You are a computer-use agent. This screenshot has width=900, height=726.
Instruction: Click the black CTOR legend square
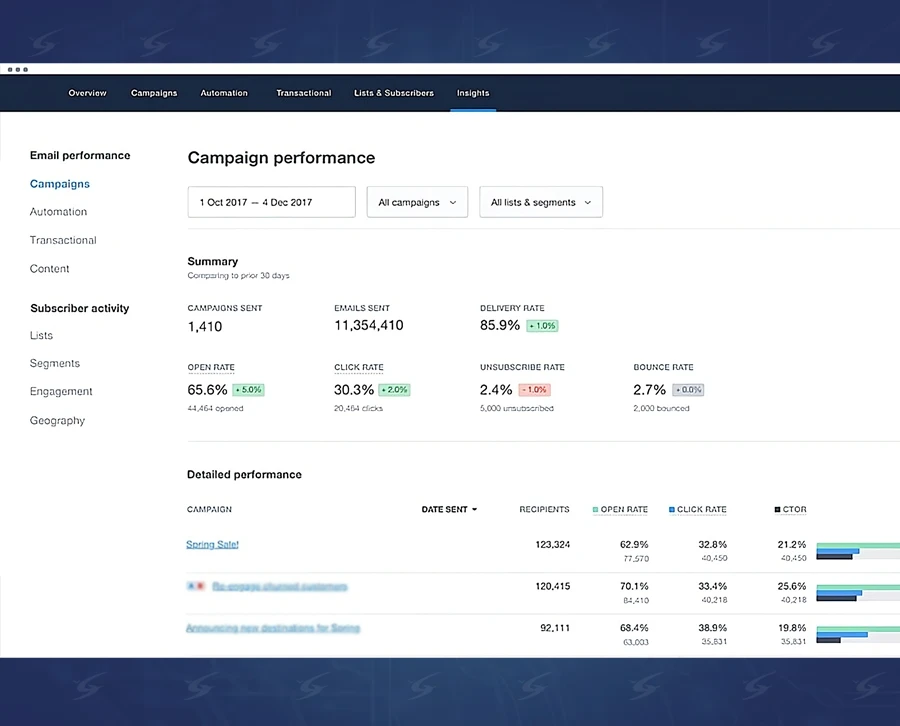[x=778, y=510]
